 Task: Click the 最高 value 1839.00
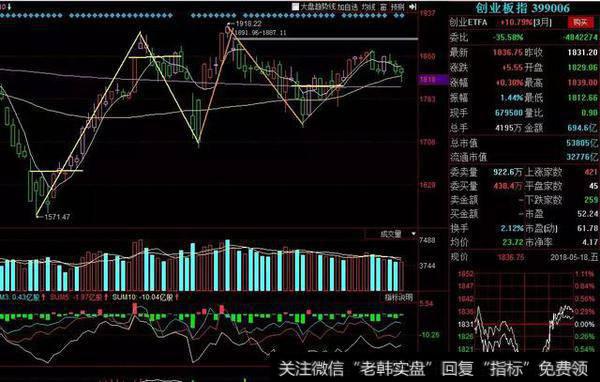(582, 83)
